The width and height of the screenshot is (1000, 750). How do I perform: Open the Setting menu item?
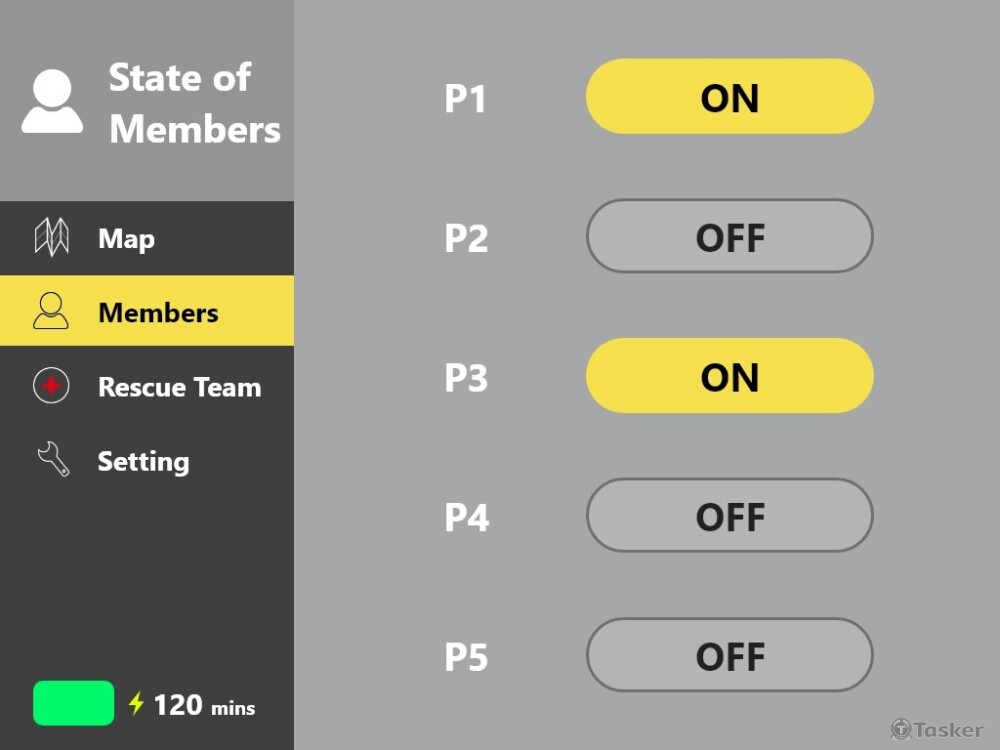click(143, 461)
